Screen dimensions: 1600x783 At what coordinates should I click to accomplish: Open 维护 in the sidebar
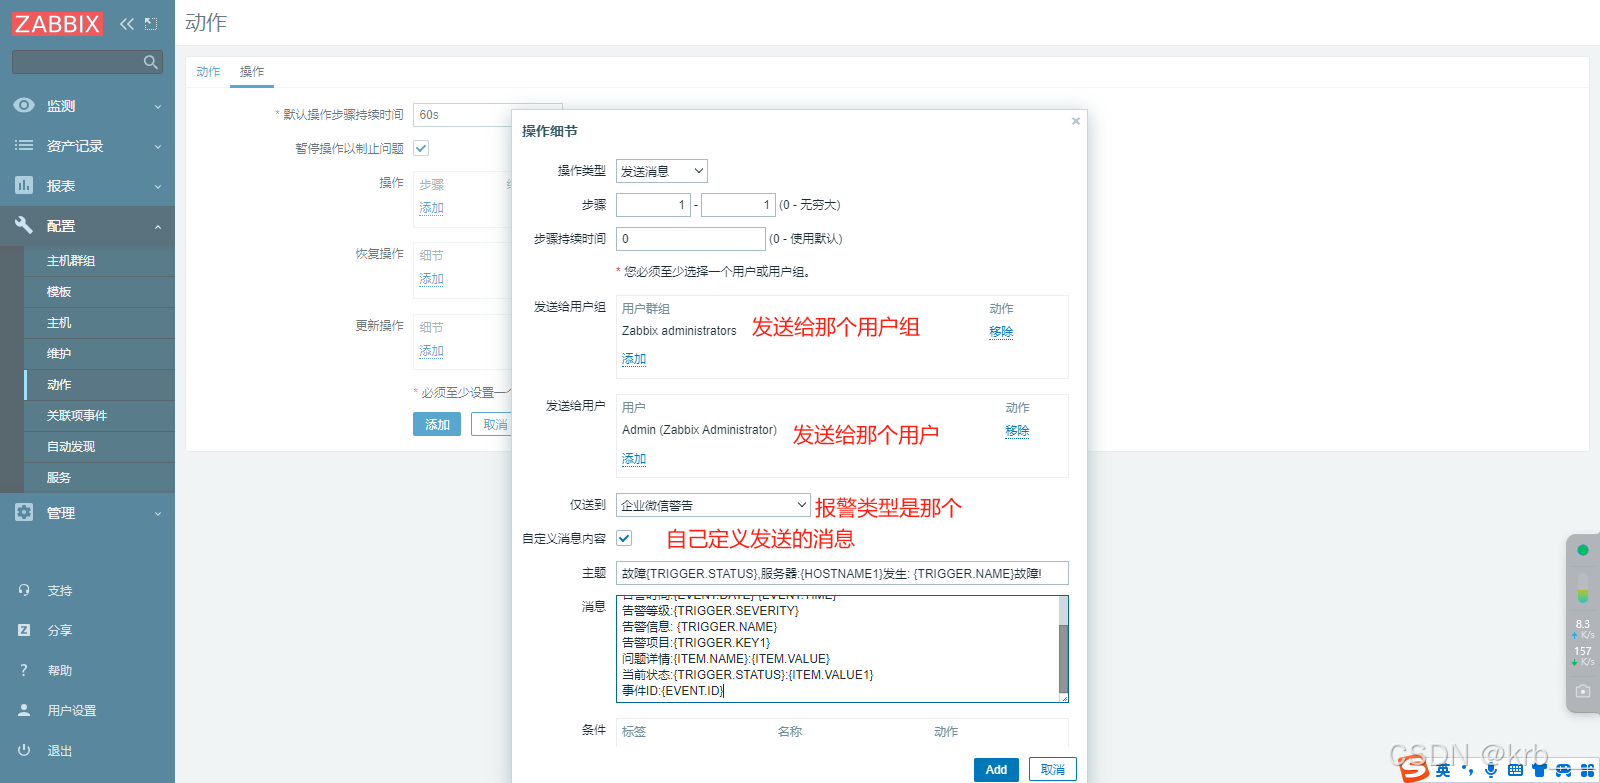(x=99, y=354)
